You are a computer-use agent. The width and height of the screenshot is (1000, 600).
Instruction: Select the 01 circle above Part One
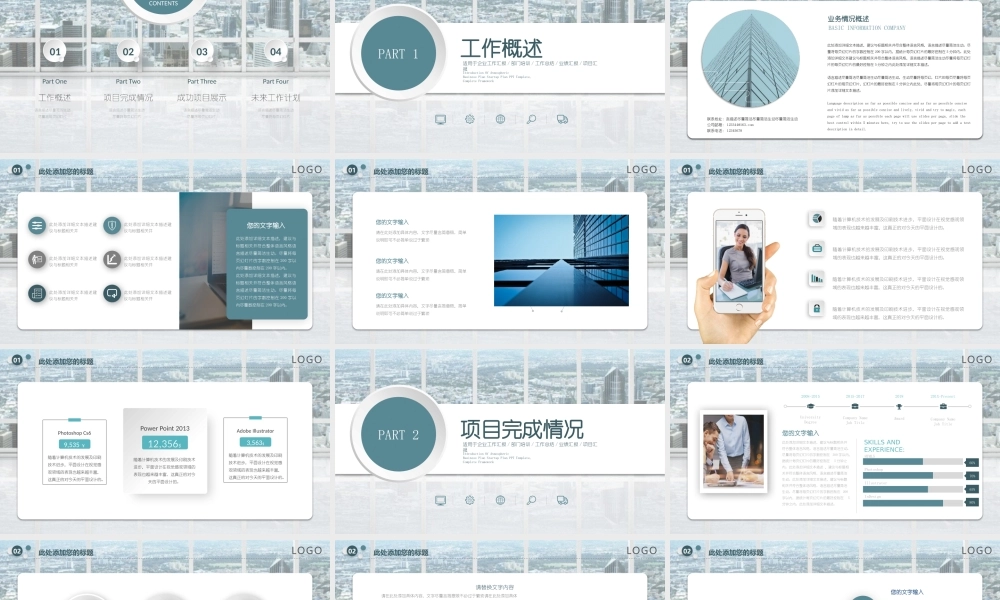55,52
